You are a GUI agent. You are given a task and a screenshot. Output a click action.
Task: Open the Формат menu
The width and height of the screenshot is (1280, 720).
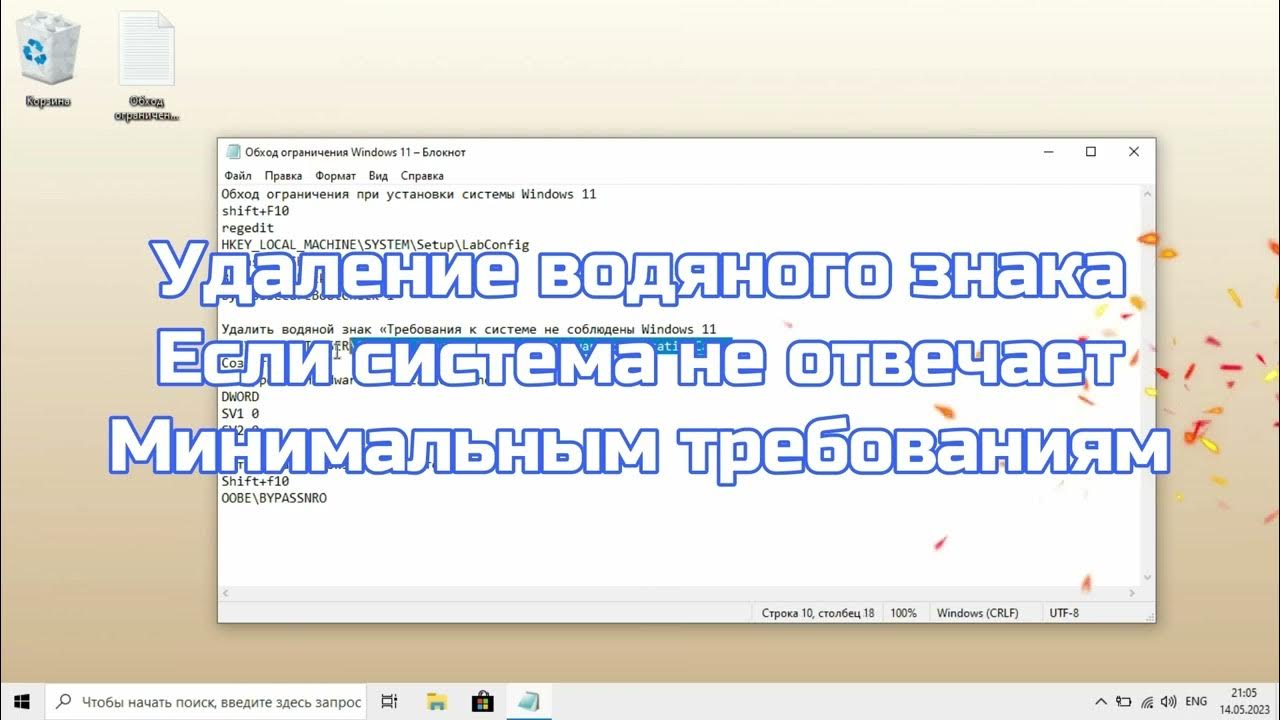(x=335, y=176)
